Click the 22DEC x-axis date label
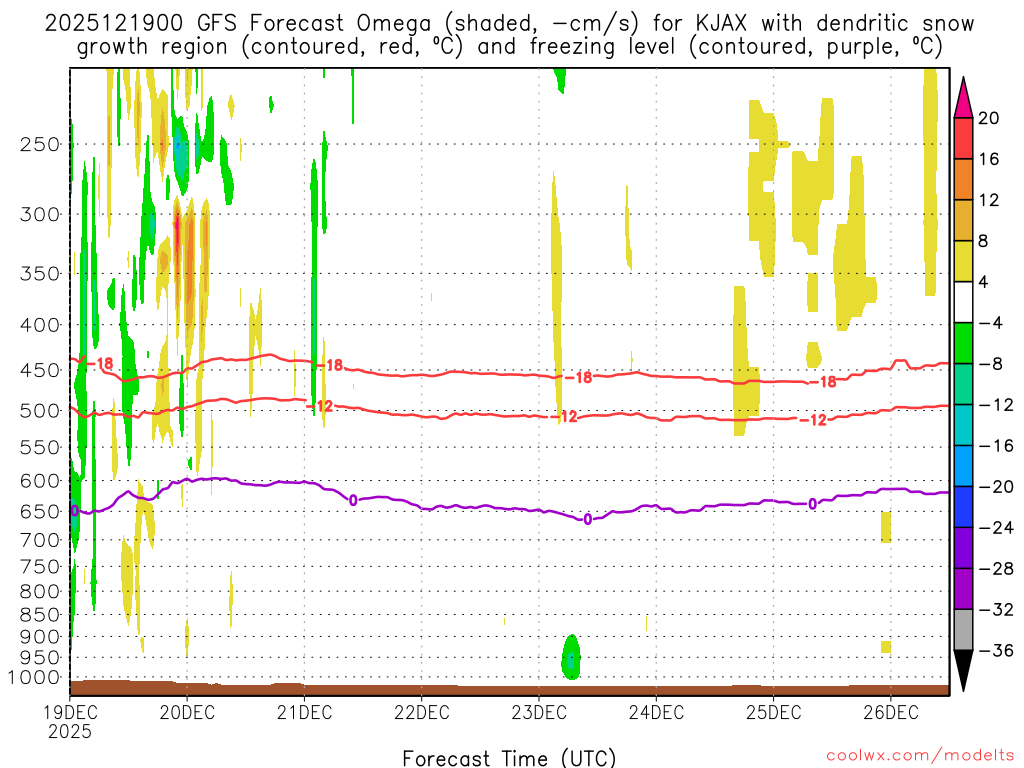Screen dimensions: 1024x768 (422, 712)
